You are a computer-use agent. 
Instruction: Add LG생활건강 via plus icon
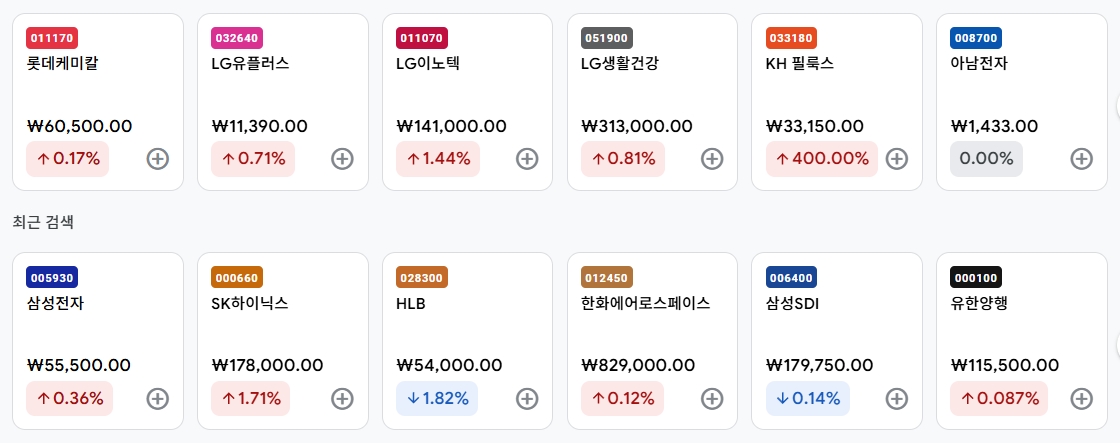pyautogui.click(x=712, y=159)
